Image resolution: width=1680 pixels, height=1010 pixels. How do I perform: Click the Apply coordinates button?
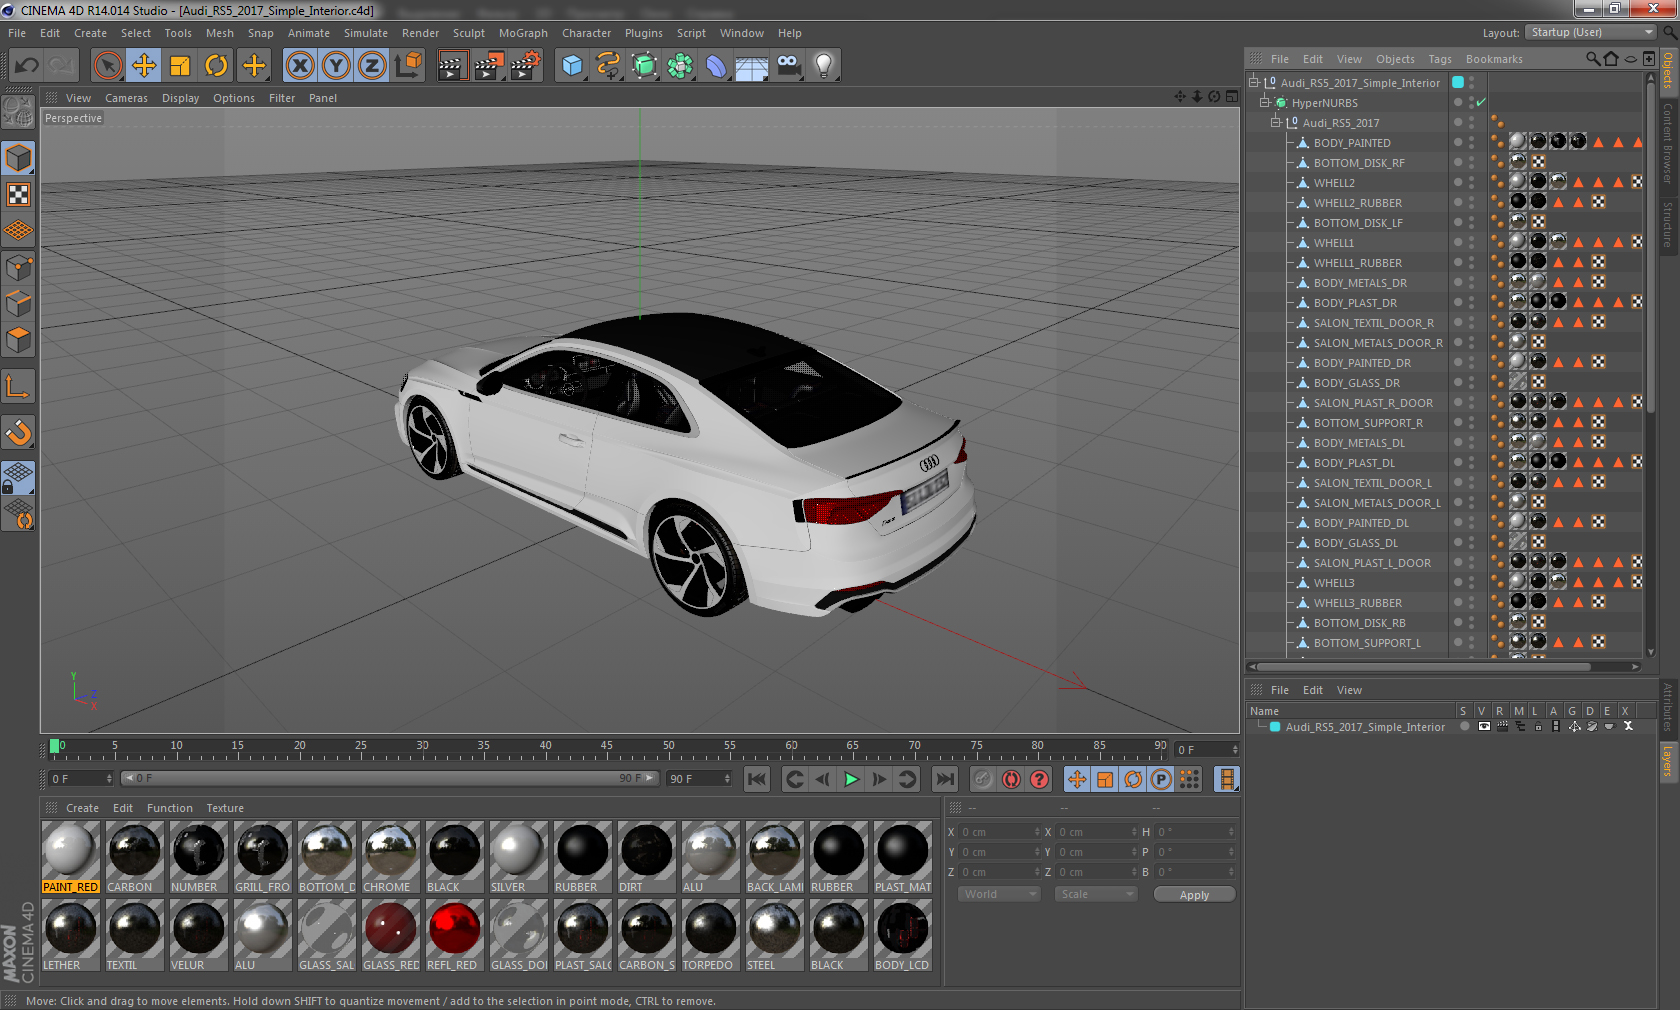[x=1194, y=895]
